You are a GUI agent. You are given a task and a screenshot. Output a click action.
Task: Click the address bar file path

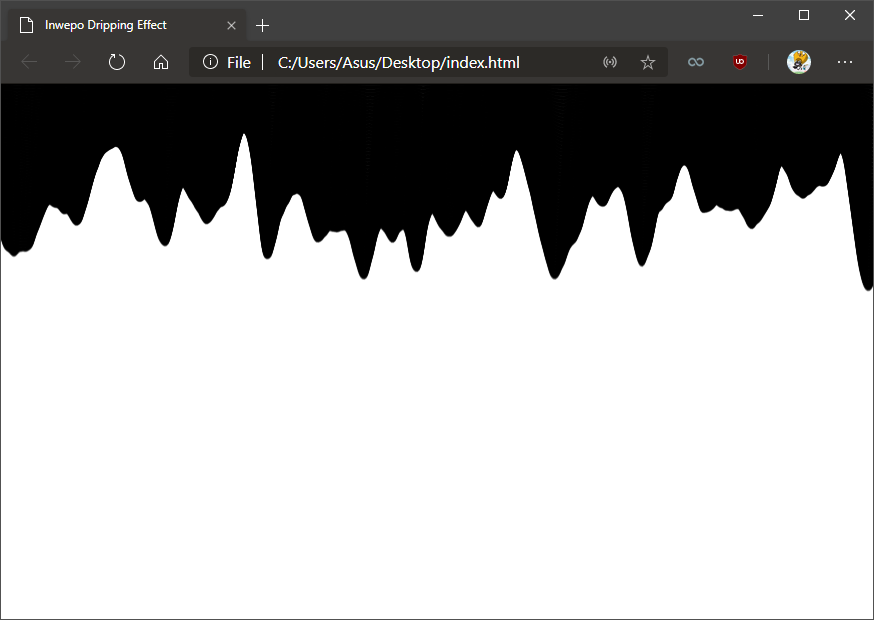[399, 62]
